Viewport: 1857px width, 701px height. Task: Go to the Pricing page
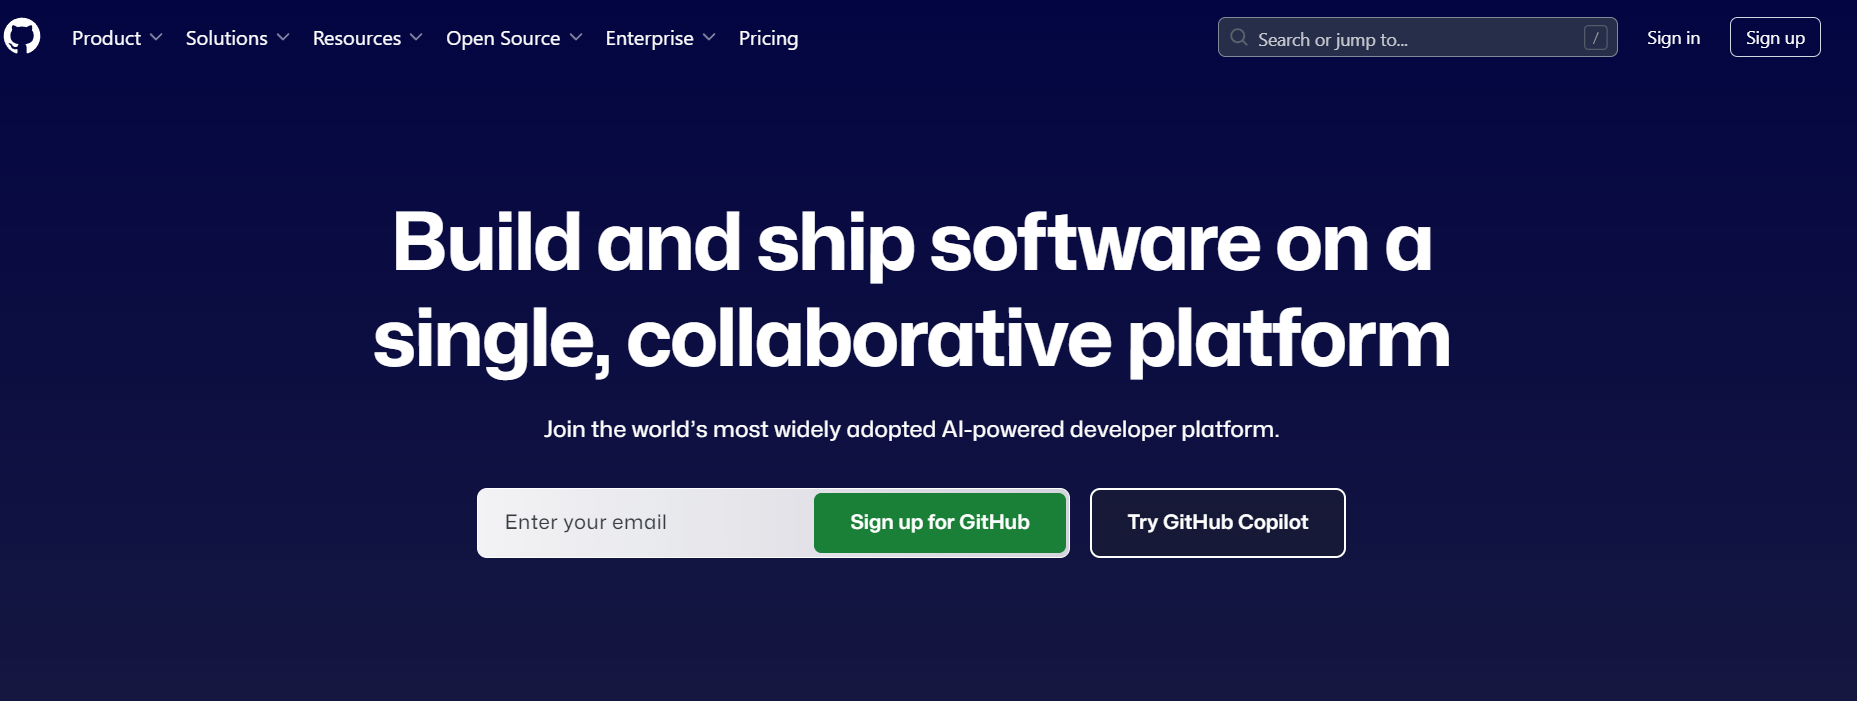point(768,38)
